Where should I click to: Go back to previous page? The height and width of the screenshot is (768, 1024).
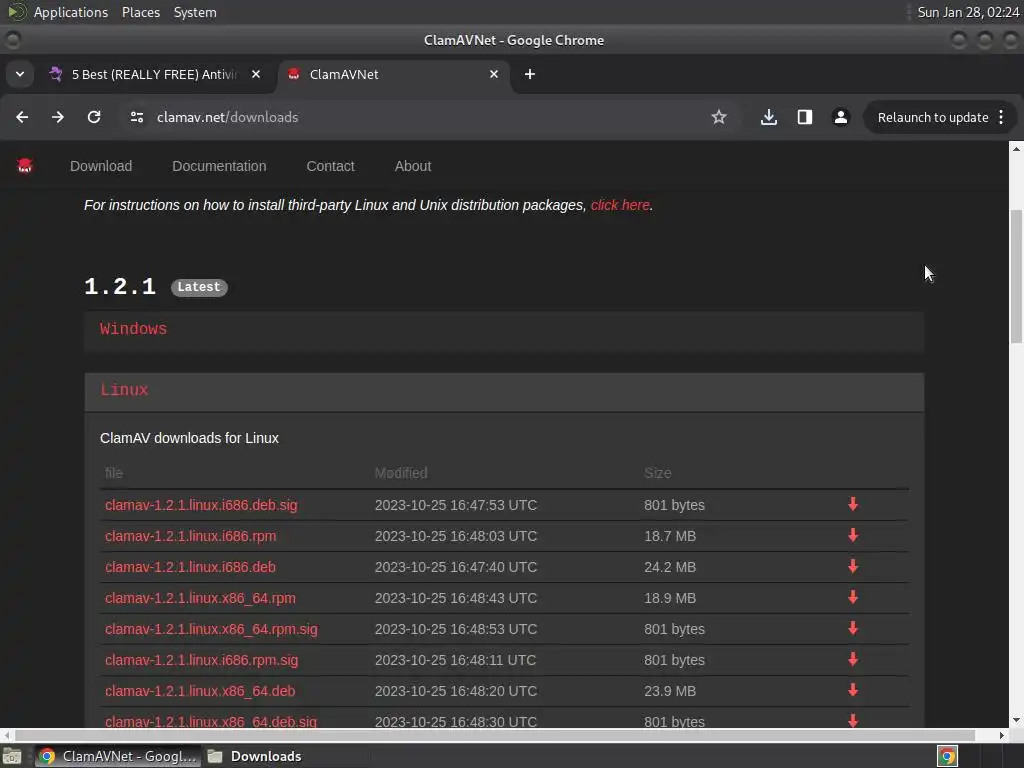point(22,117)
